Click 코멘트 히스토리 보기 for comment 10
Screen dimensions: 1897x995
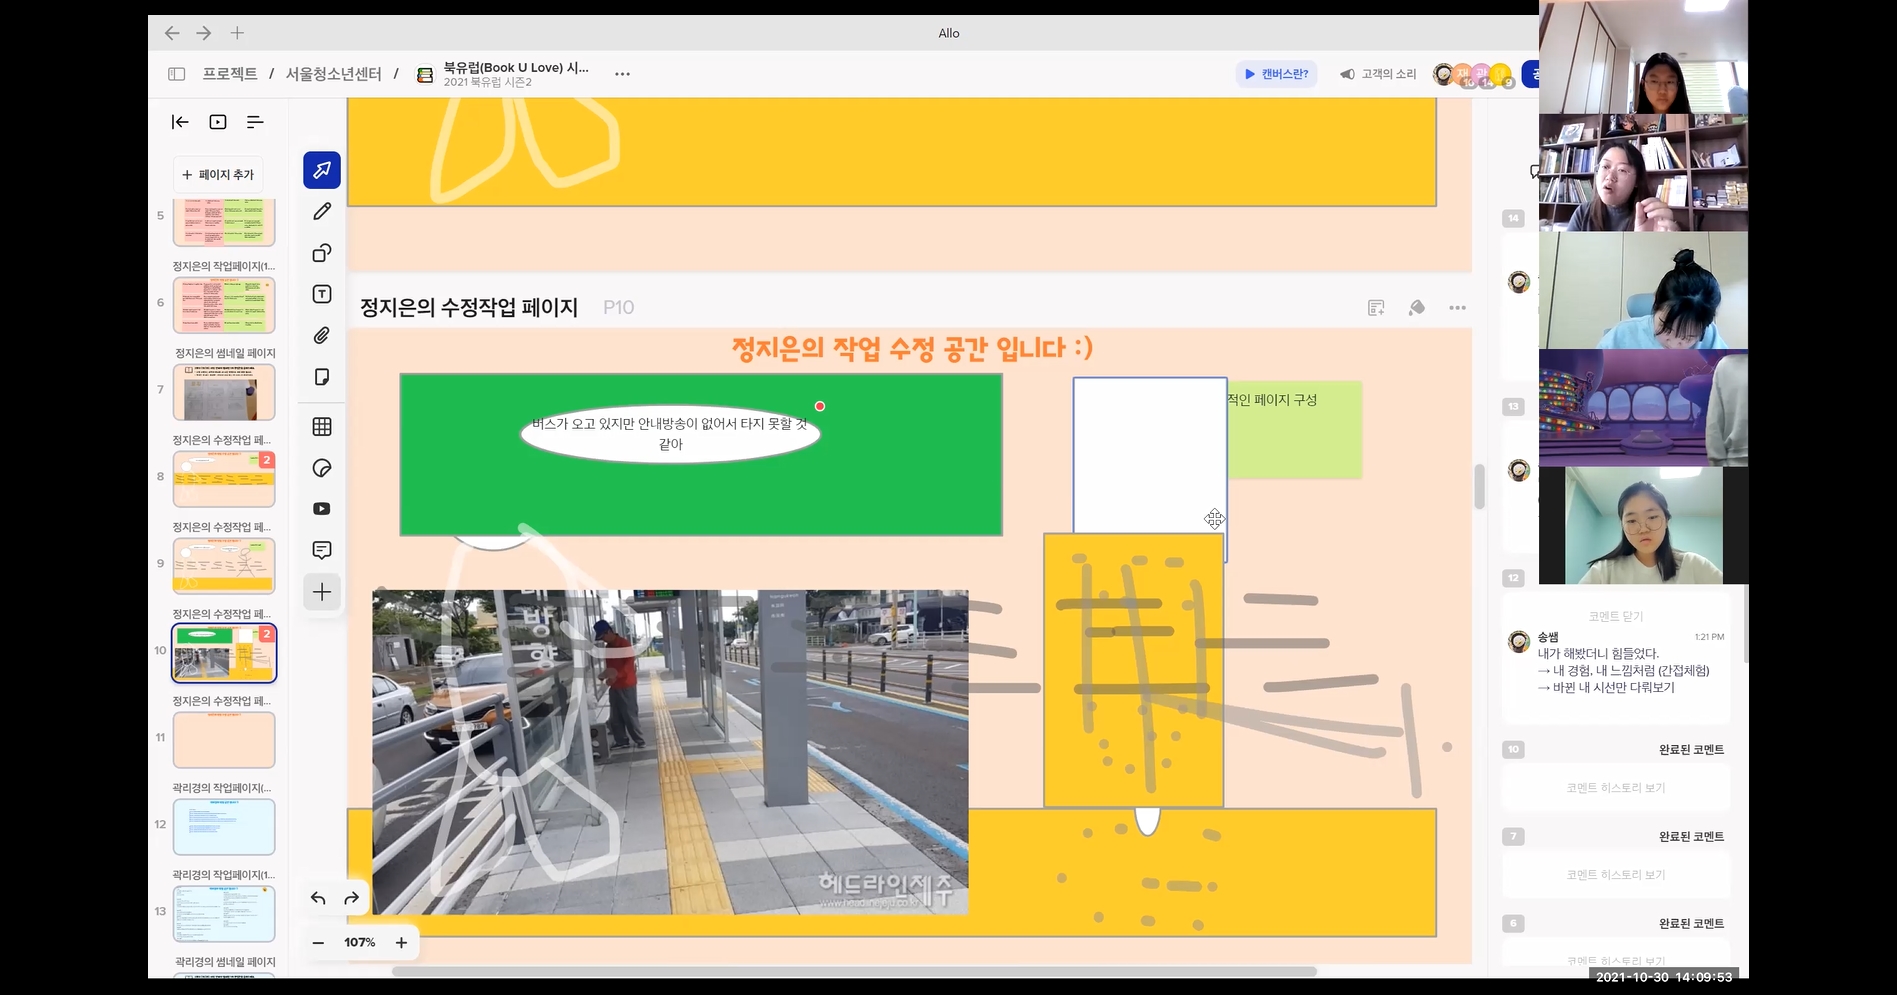coord(1616,788)
